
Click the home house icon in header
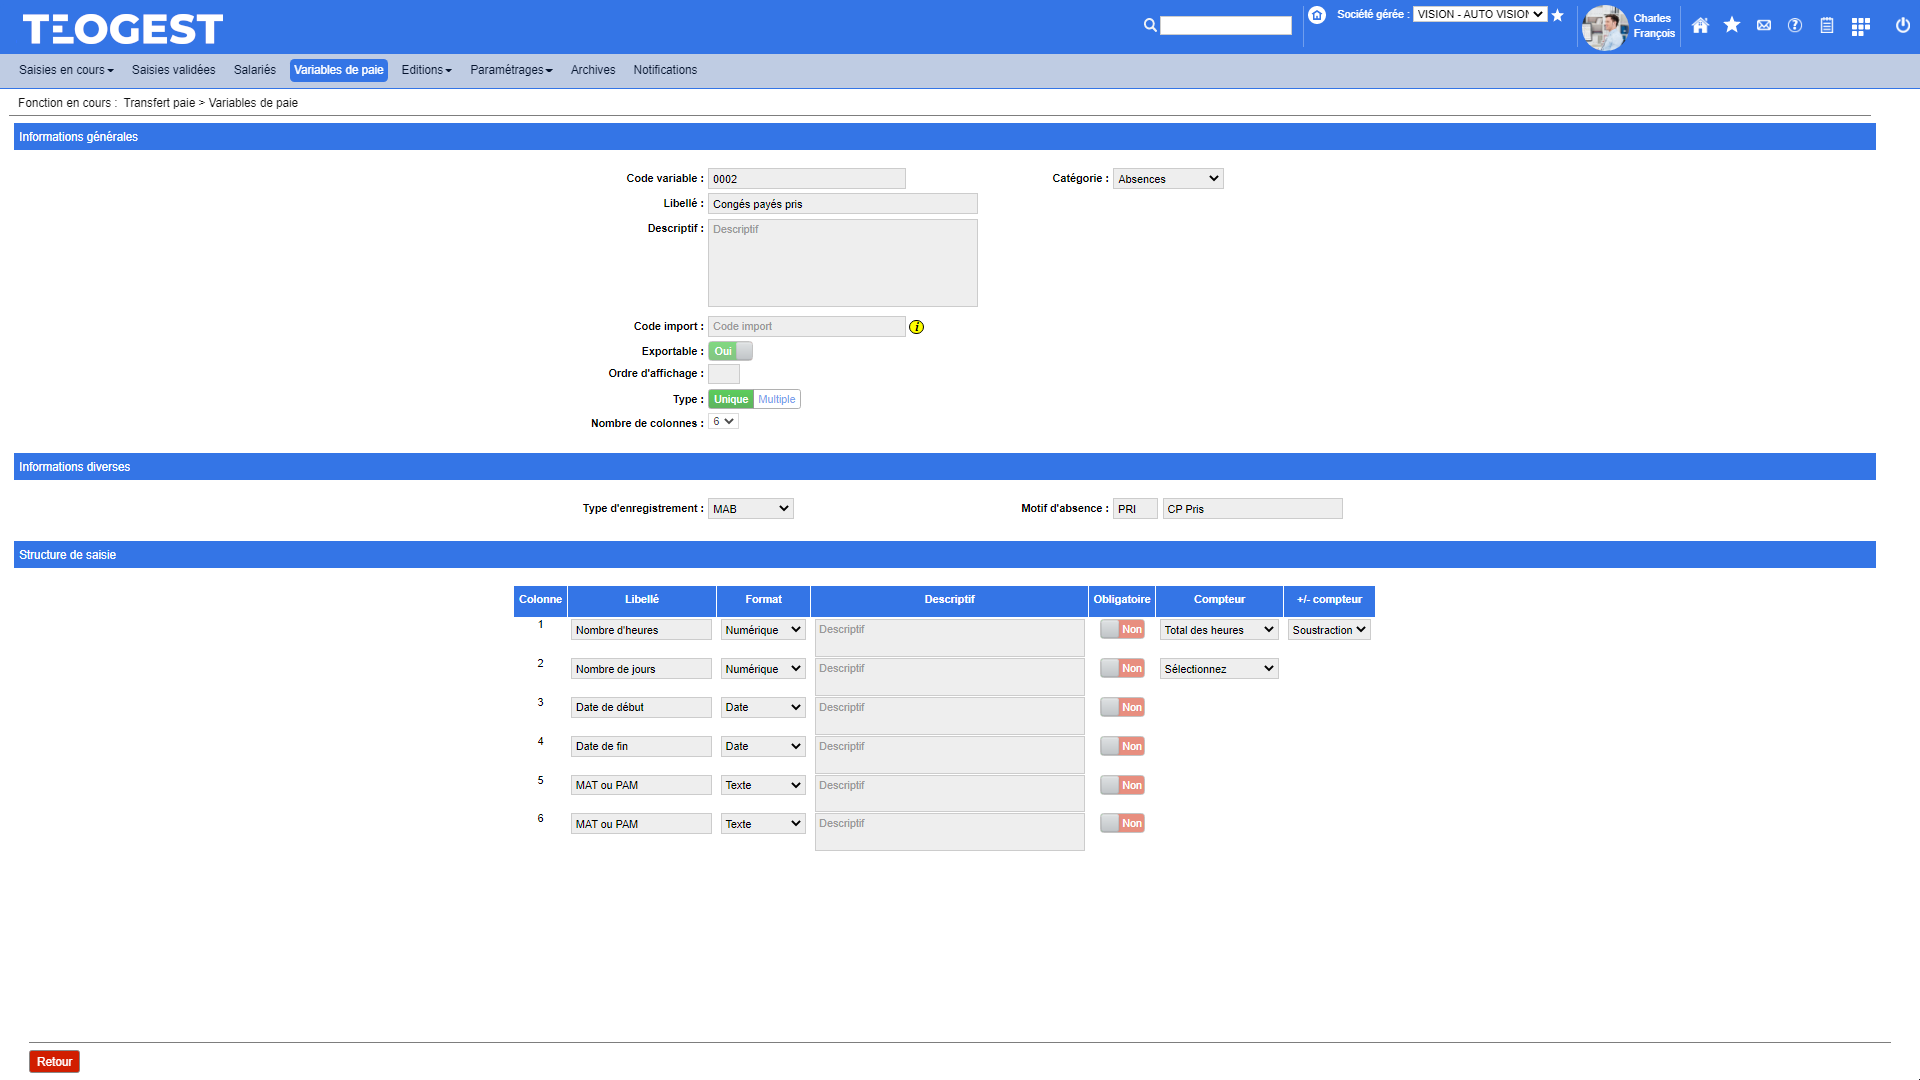(1700, 26)
